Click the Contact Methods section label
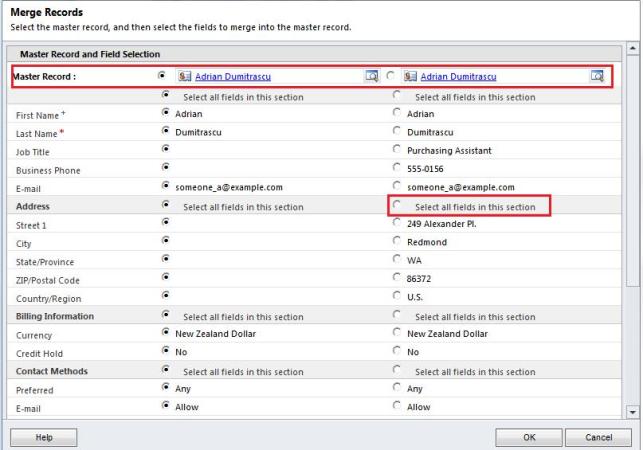643x450 pixels. click(52, 371)
